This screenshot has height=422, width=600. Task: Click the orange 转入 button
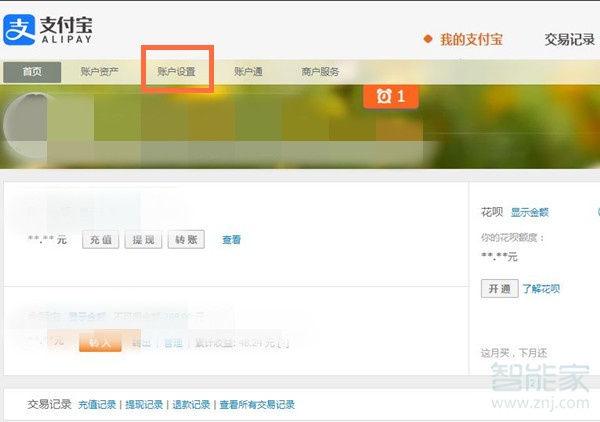tap(100, 342)
